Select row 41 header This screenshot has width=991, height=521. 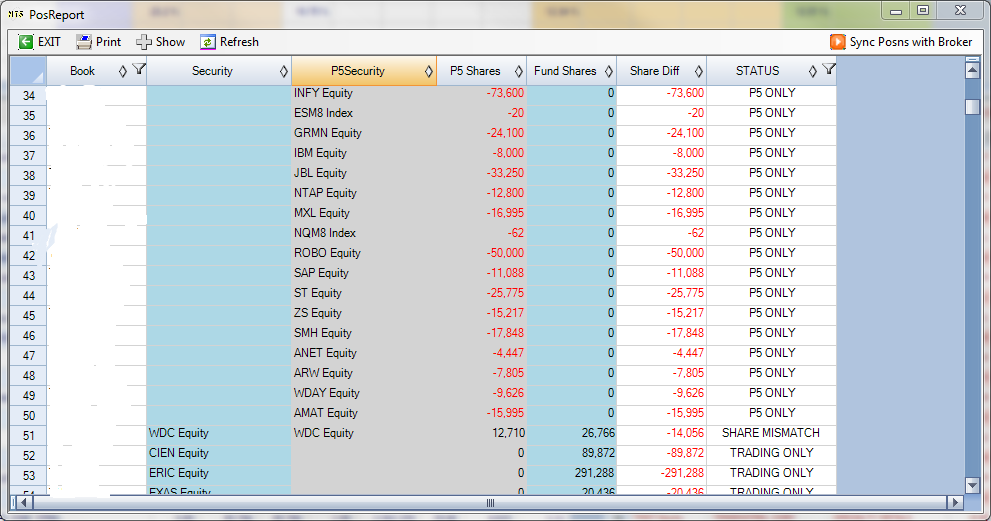coord(28,235)
